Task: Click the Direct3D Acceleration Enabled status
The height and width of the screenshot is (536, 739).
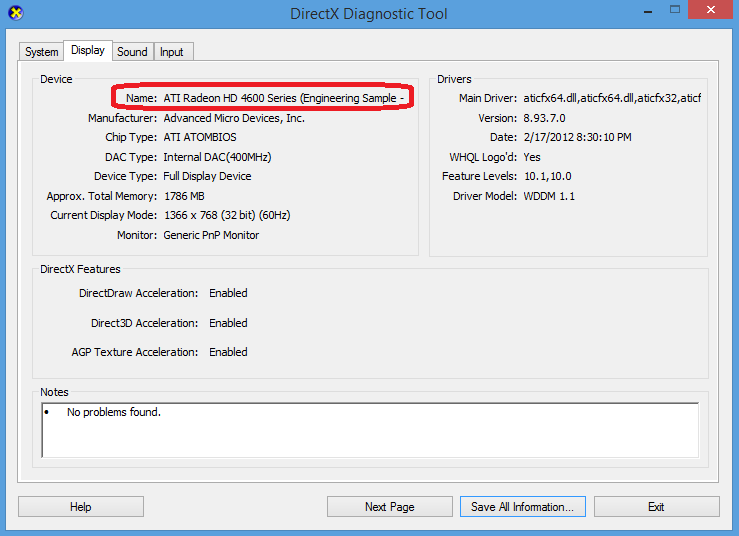Action: point(228,323)
